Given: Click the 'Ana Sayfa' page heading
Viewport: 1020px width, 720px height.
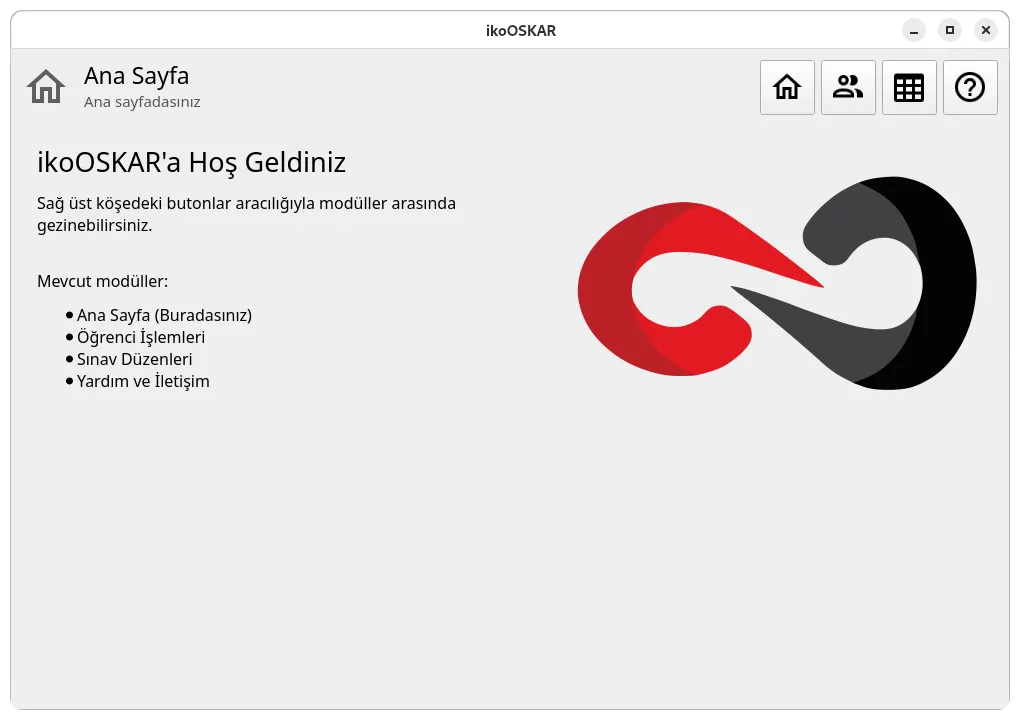Looking at the screenshot, I should (137, 76).
